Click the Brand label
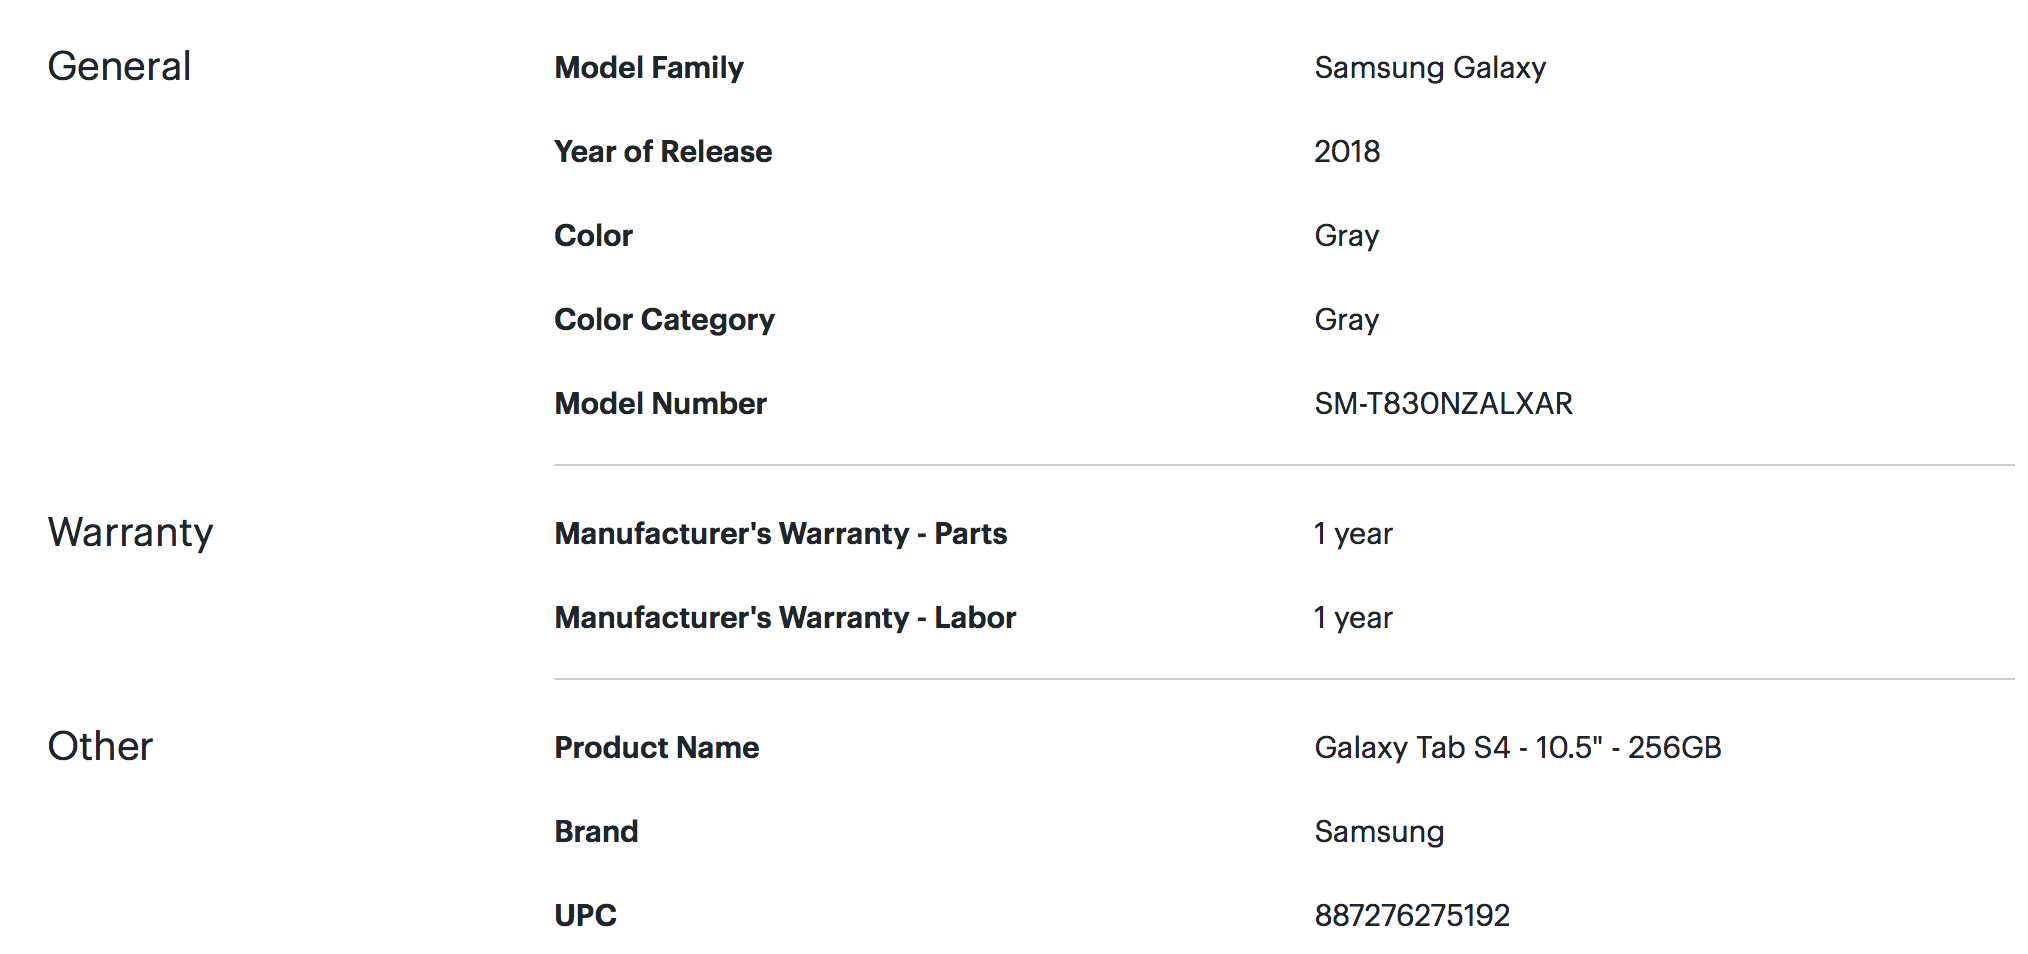 click(596, 832)
